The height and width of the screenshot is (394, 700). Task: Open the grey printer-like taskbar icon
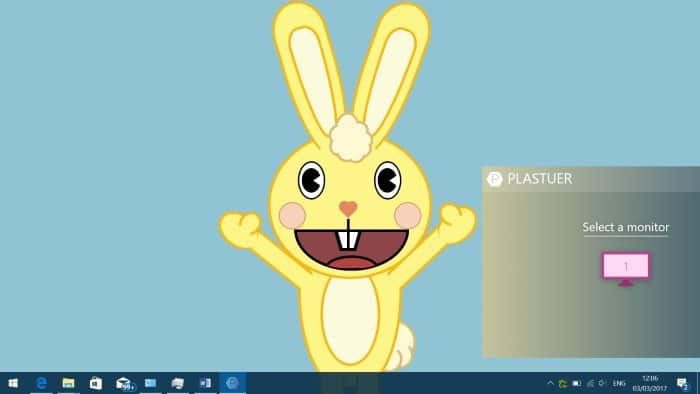178,383
